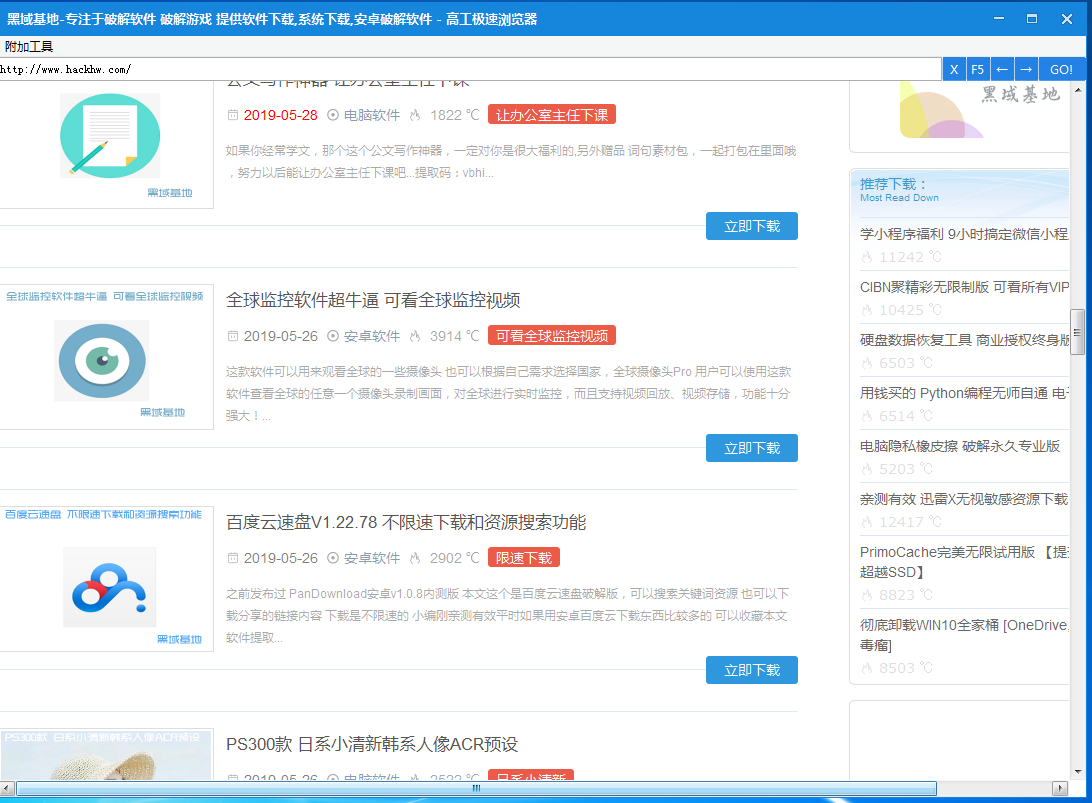Click the horizontal scrollbar left arrow
Image resolution: width=1092 pixels, height=803 pixels.
[x=8, y=788]
